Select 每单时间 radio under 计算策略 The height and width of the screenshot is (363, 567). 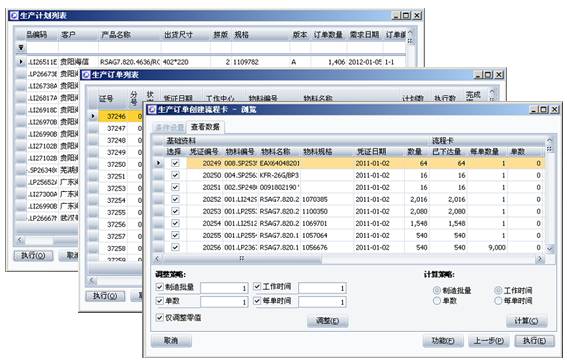[x=498, y=301]
